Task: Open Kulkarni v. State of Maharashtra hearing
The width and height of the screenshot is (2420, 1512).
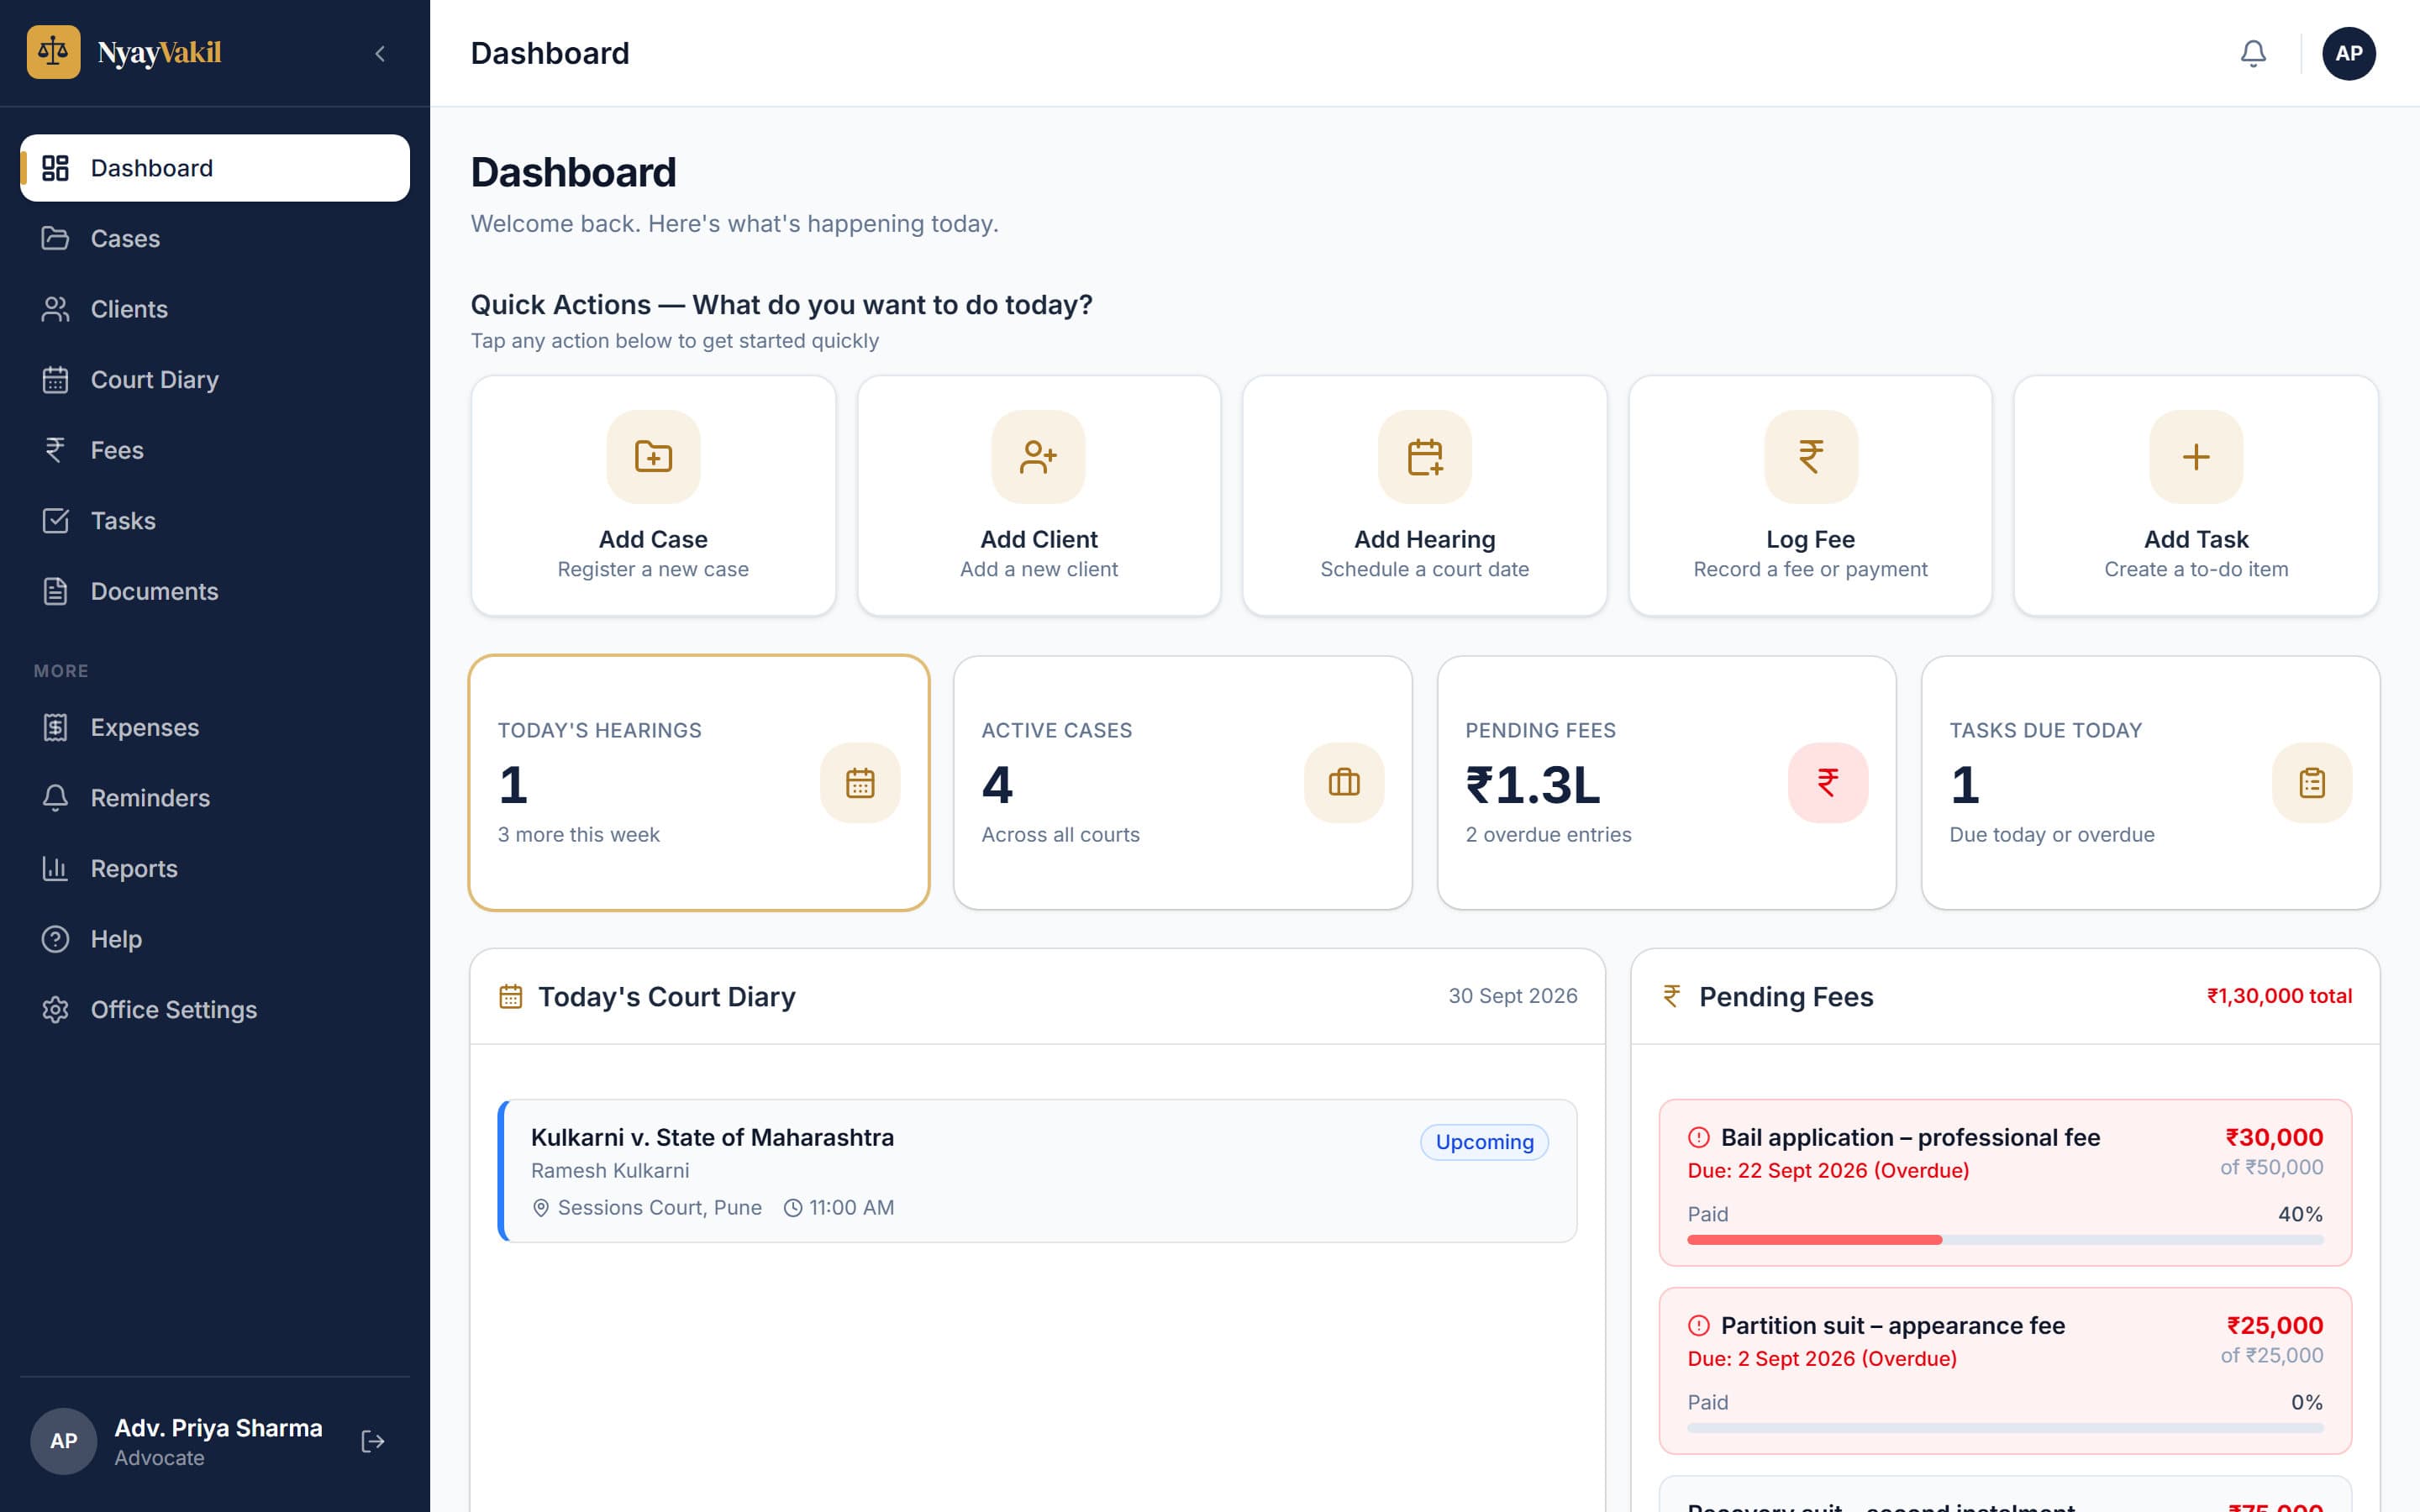Action: pos(1037,1171)
